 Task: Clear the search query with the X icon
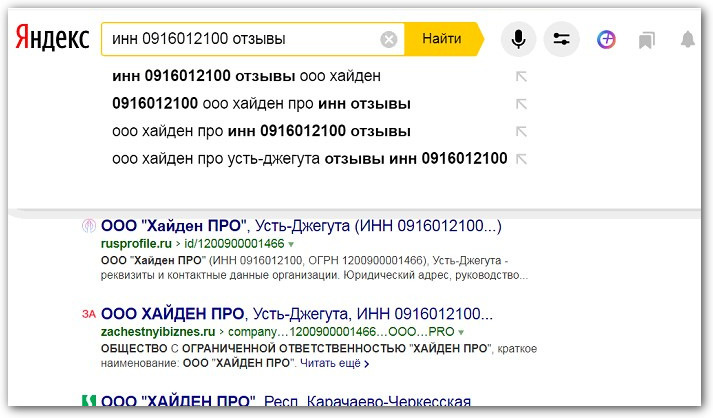pos(389,40)
